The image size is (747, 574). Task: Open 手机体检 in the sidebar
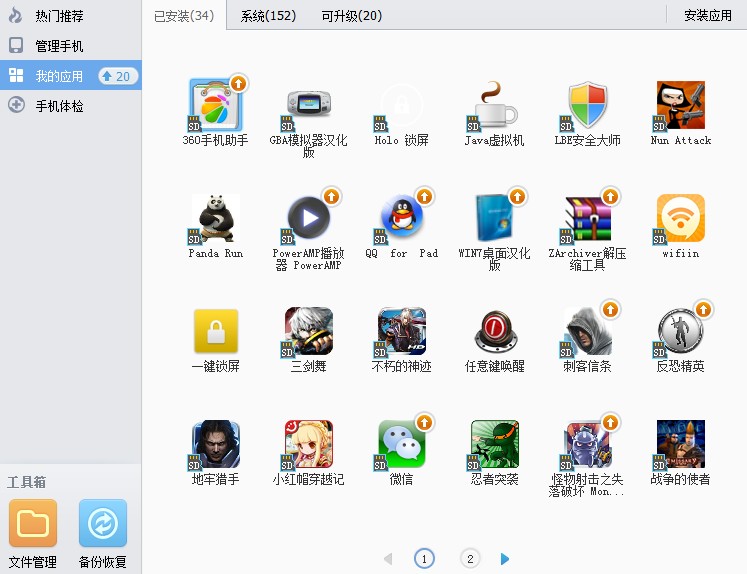click(x=71, y=105)
